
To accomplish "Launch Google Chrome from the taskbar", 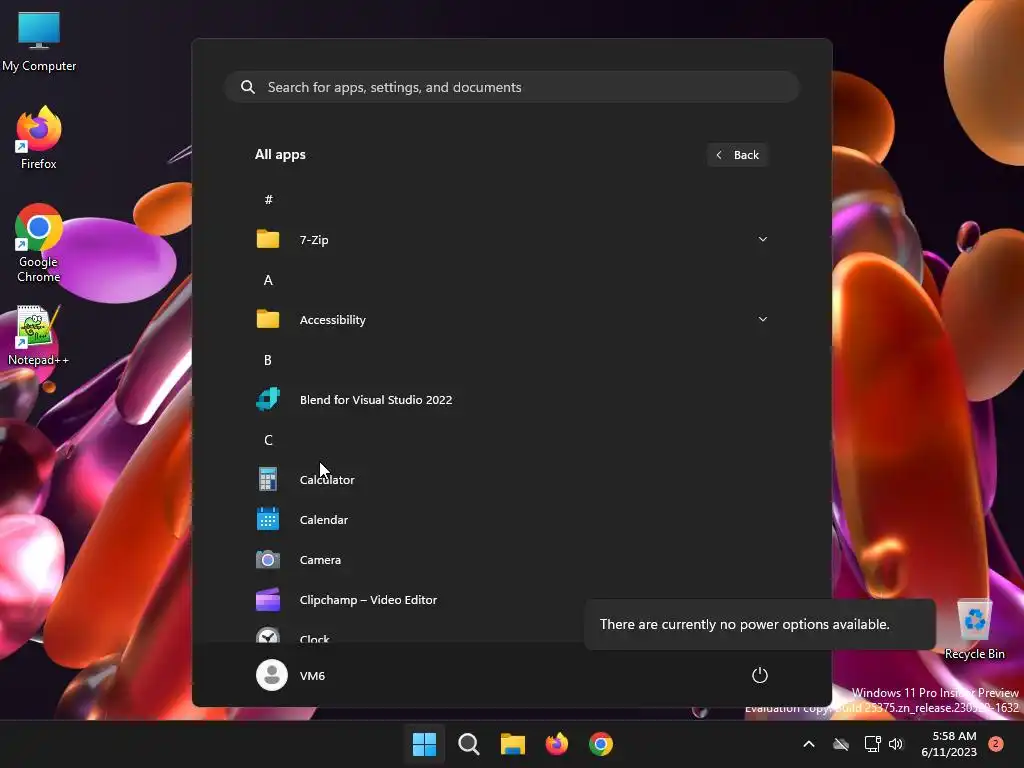I will pyautogui.click(x=601, y=744).
